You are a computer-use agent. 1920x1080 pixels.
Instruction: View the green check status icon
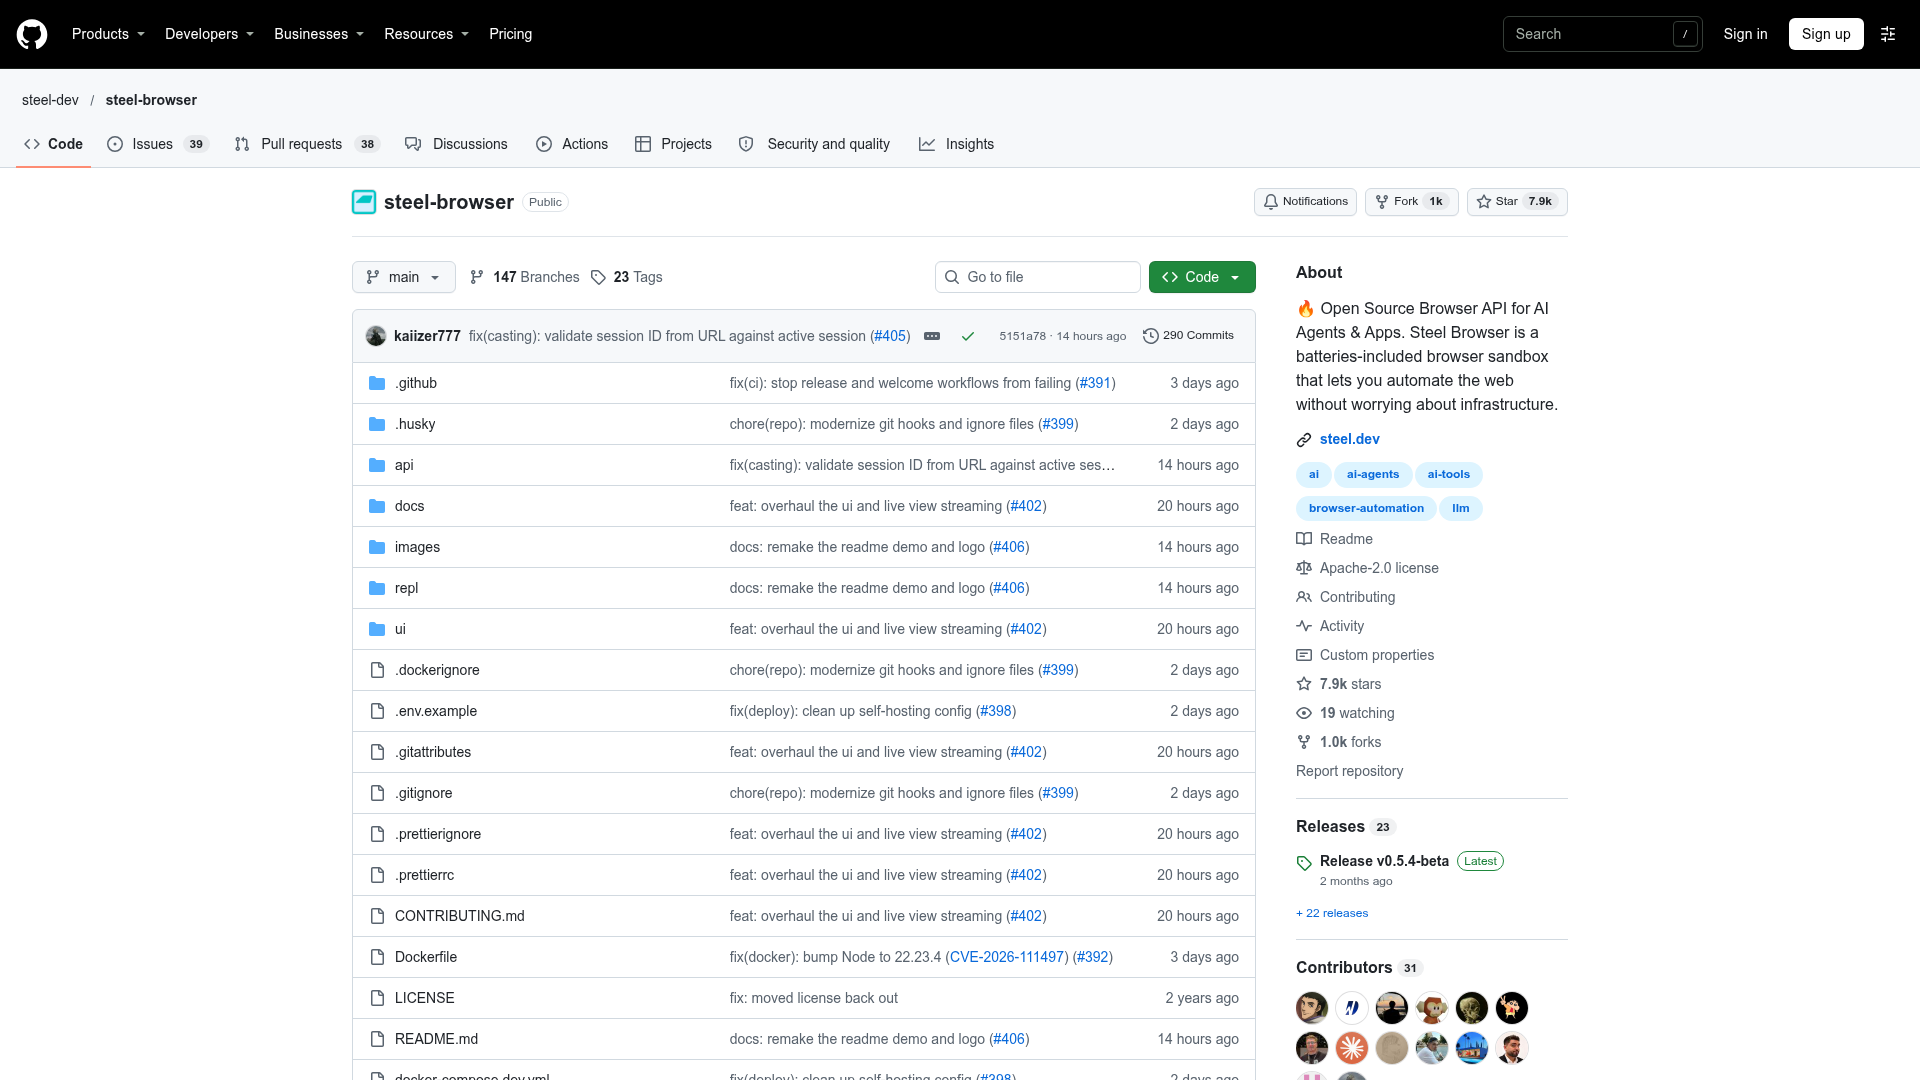click(968, 336)
